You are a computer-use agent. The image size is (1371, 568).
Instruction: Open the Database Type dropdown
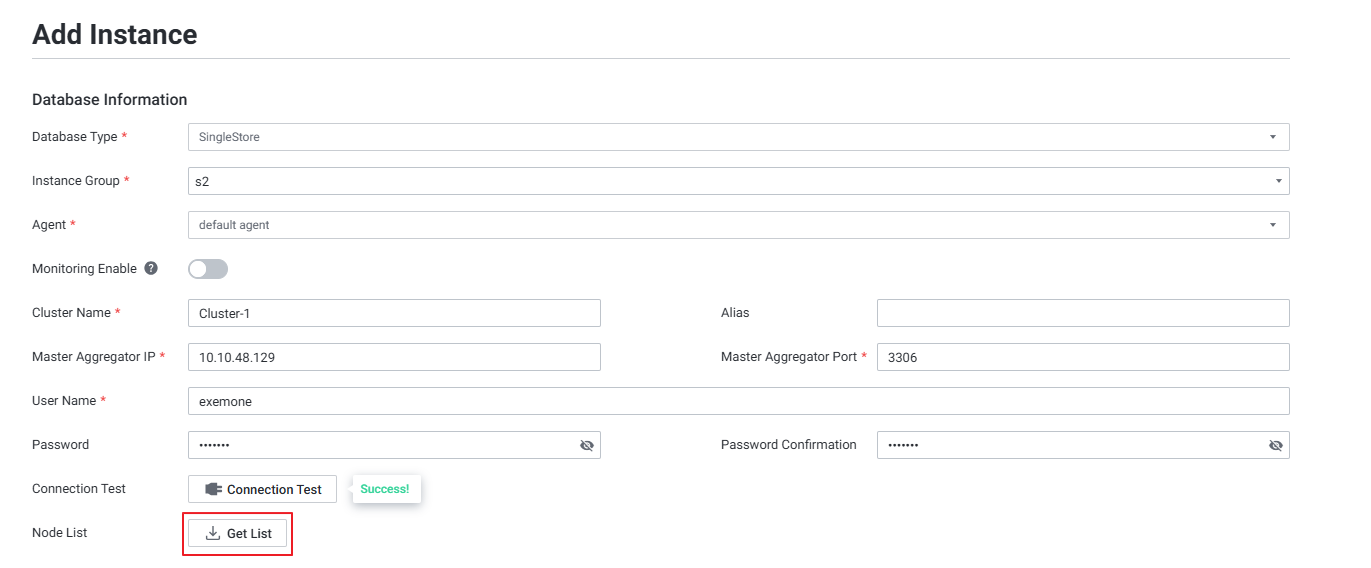click(738, 137)
